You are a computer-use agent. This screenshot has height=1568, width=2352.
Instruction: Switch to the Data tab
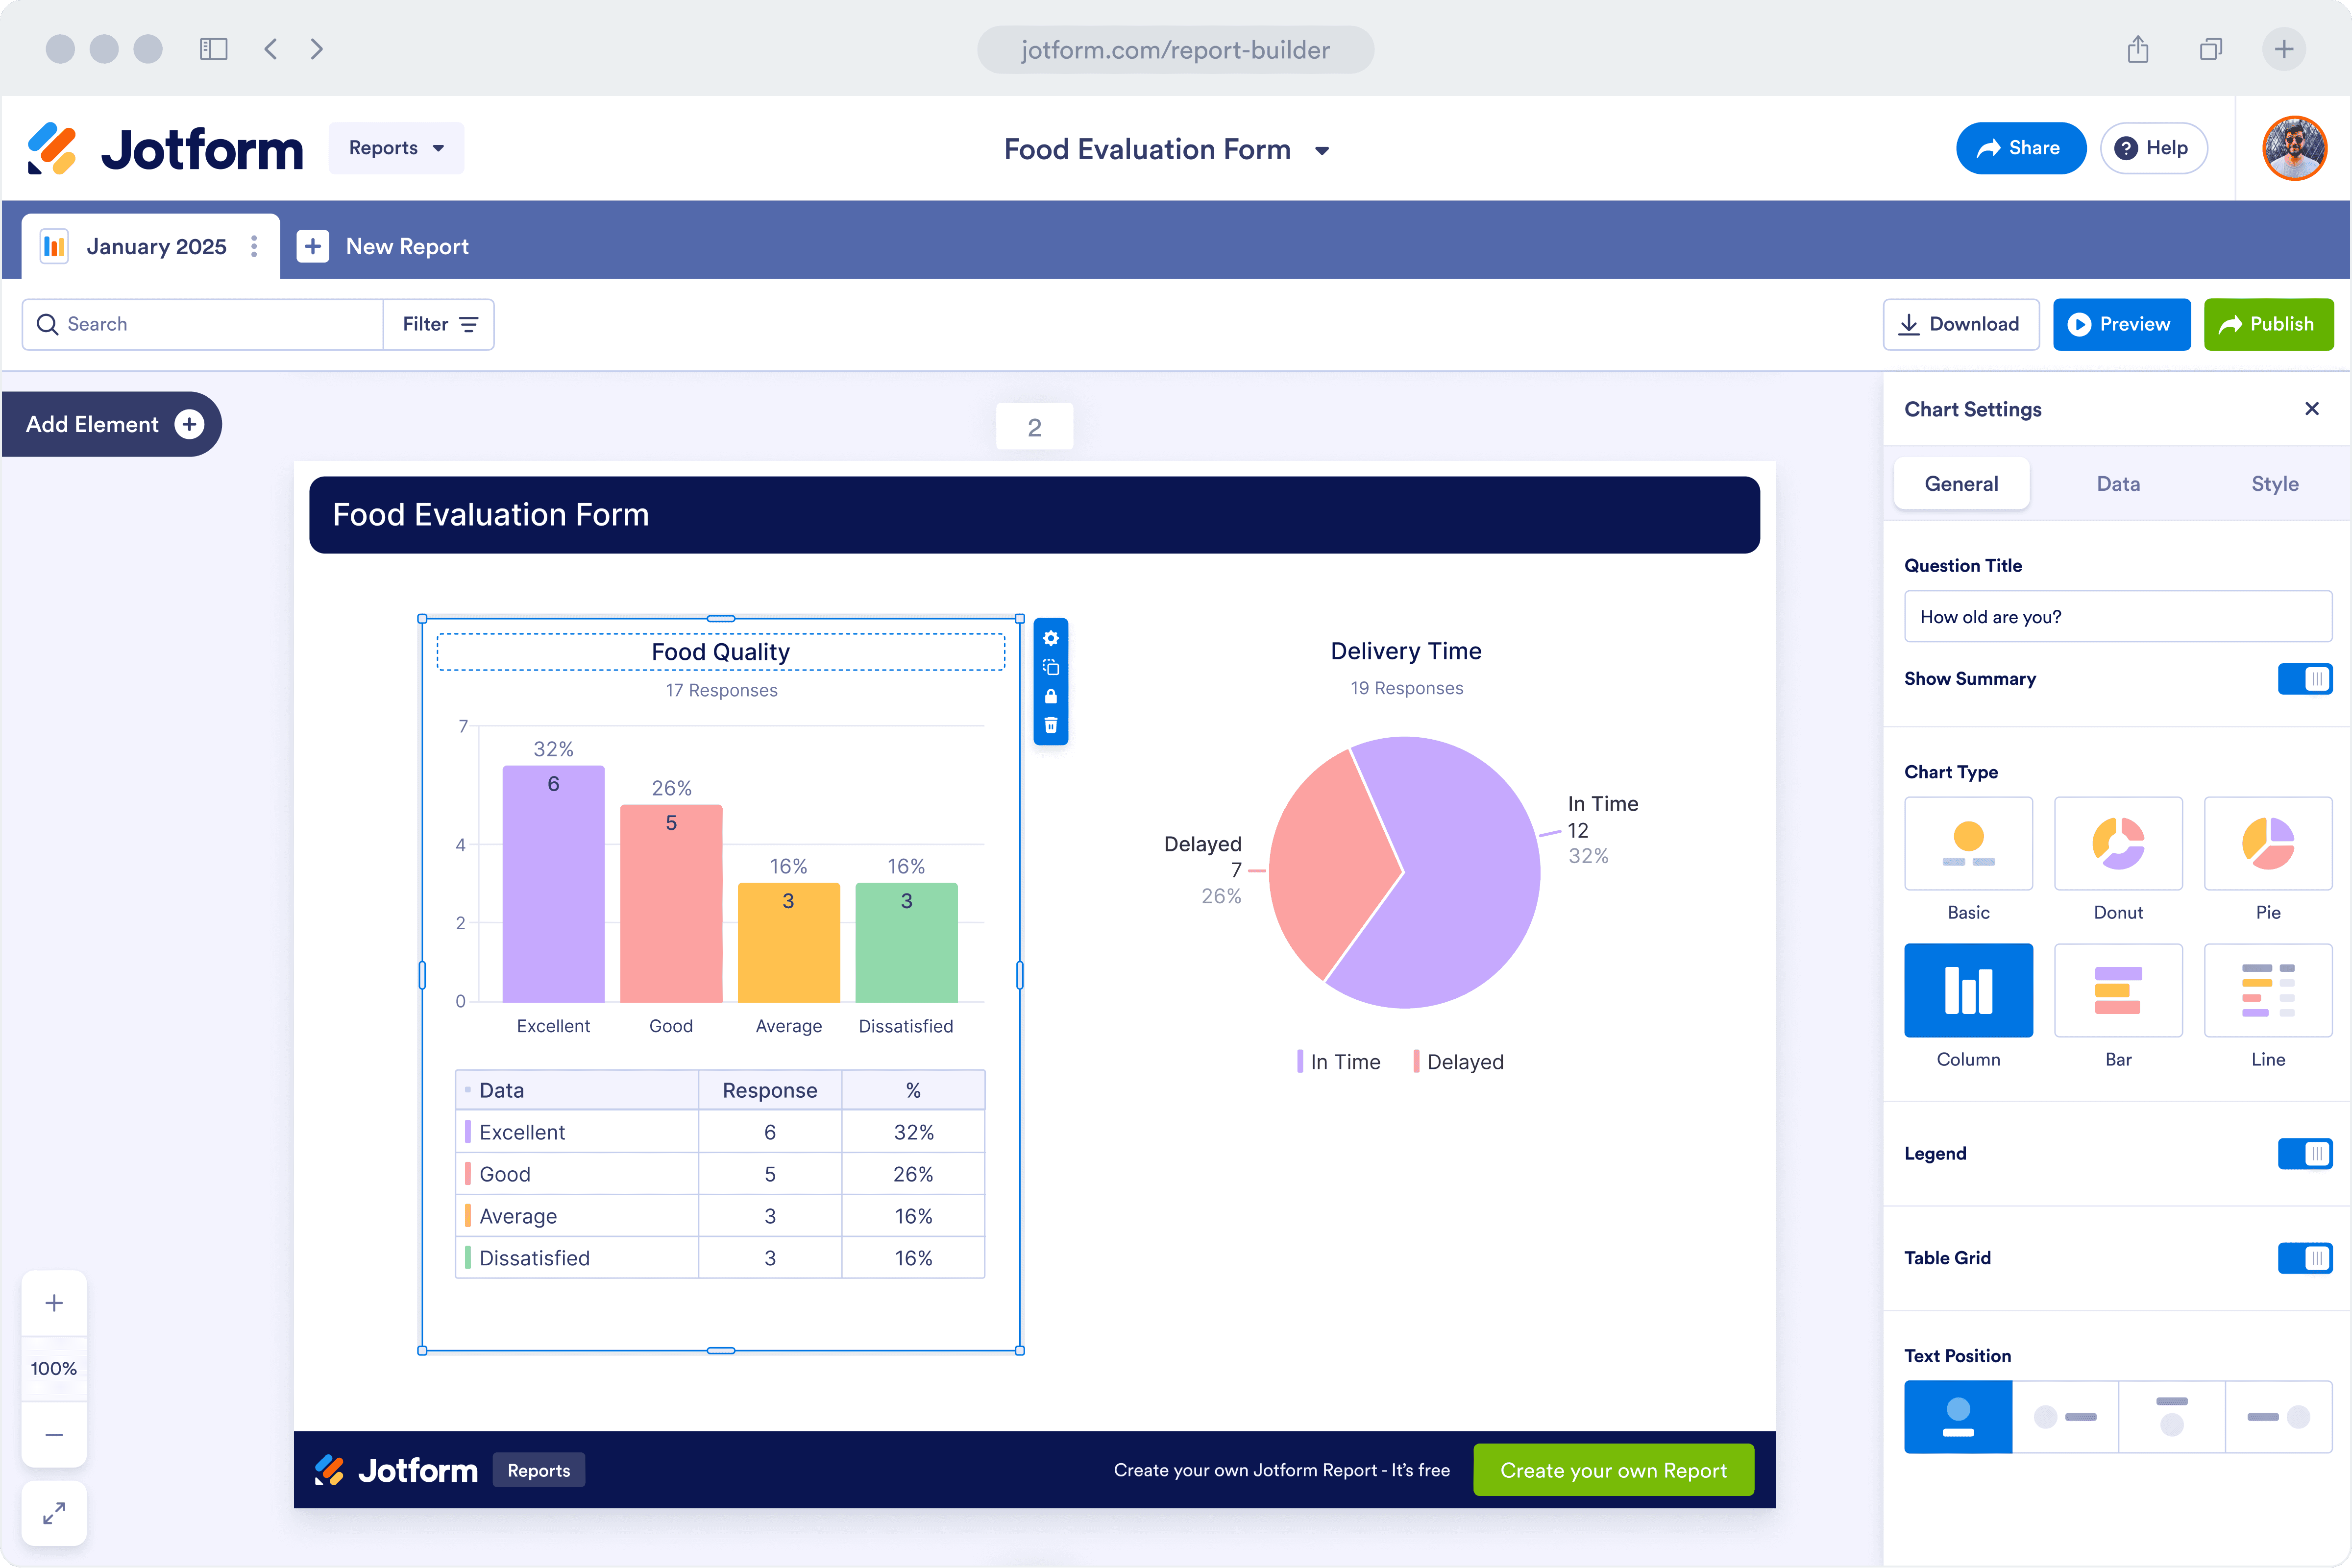2118,484
